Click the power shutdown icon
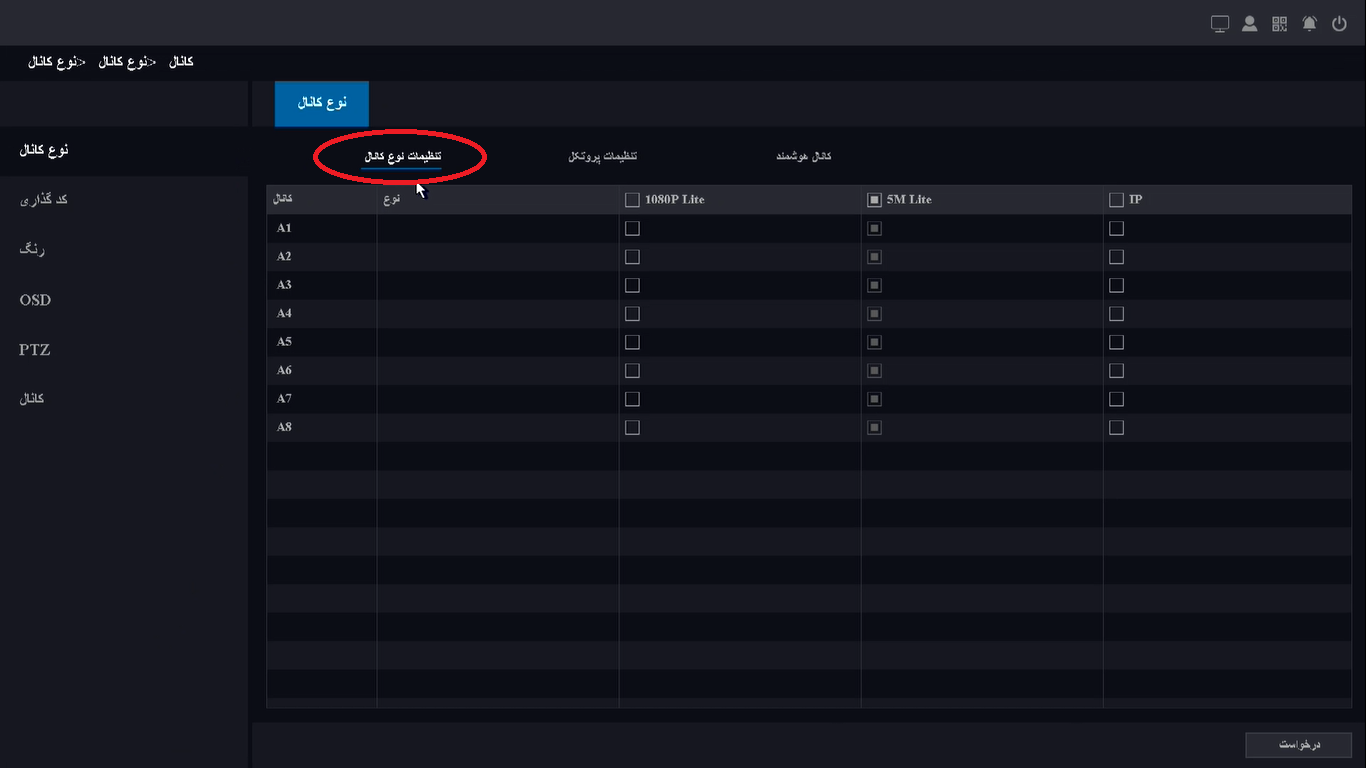The image size is (1366, 768). [1340, 24]
